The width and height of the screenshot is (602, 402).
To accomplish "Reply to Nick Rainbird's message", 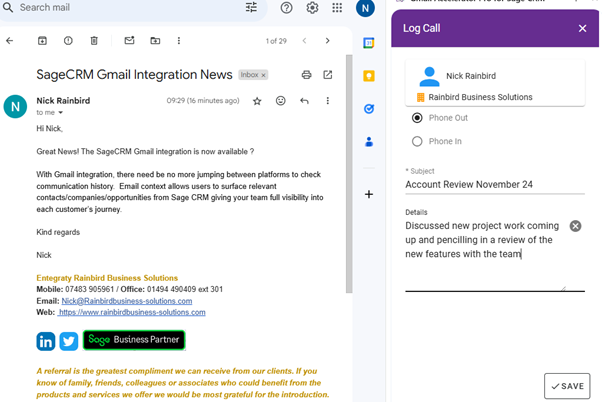I will 304,101.
